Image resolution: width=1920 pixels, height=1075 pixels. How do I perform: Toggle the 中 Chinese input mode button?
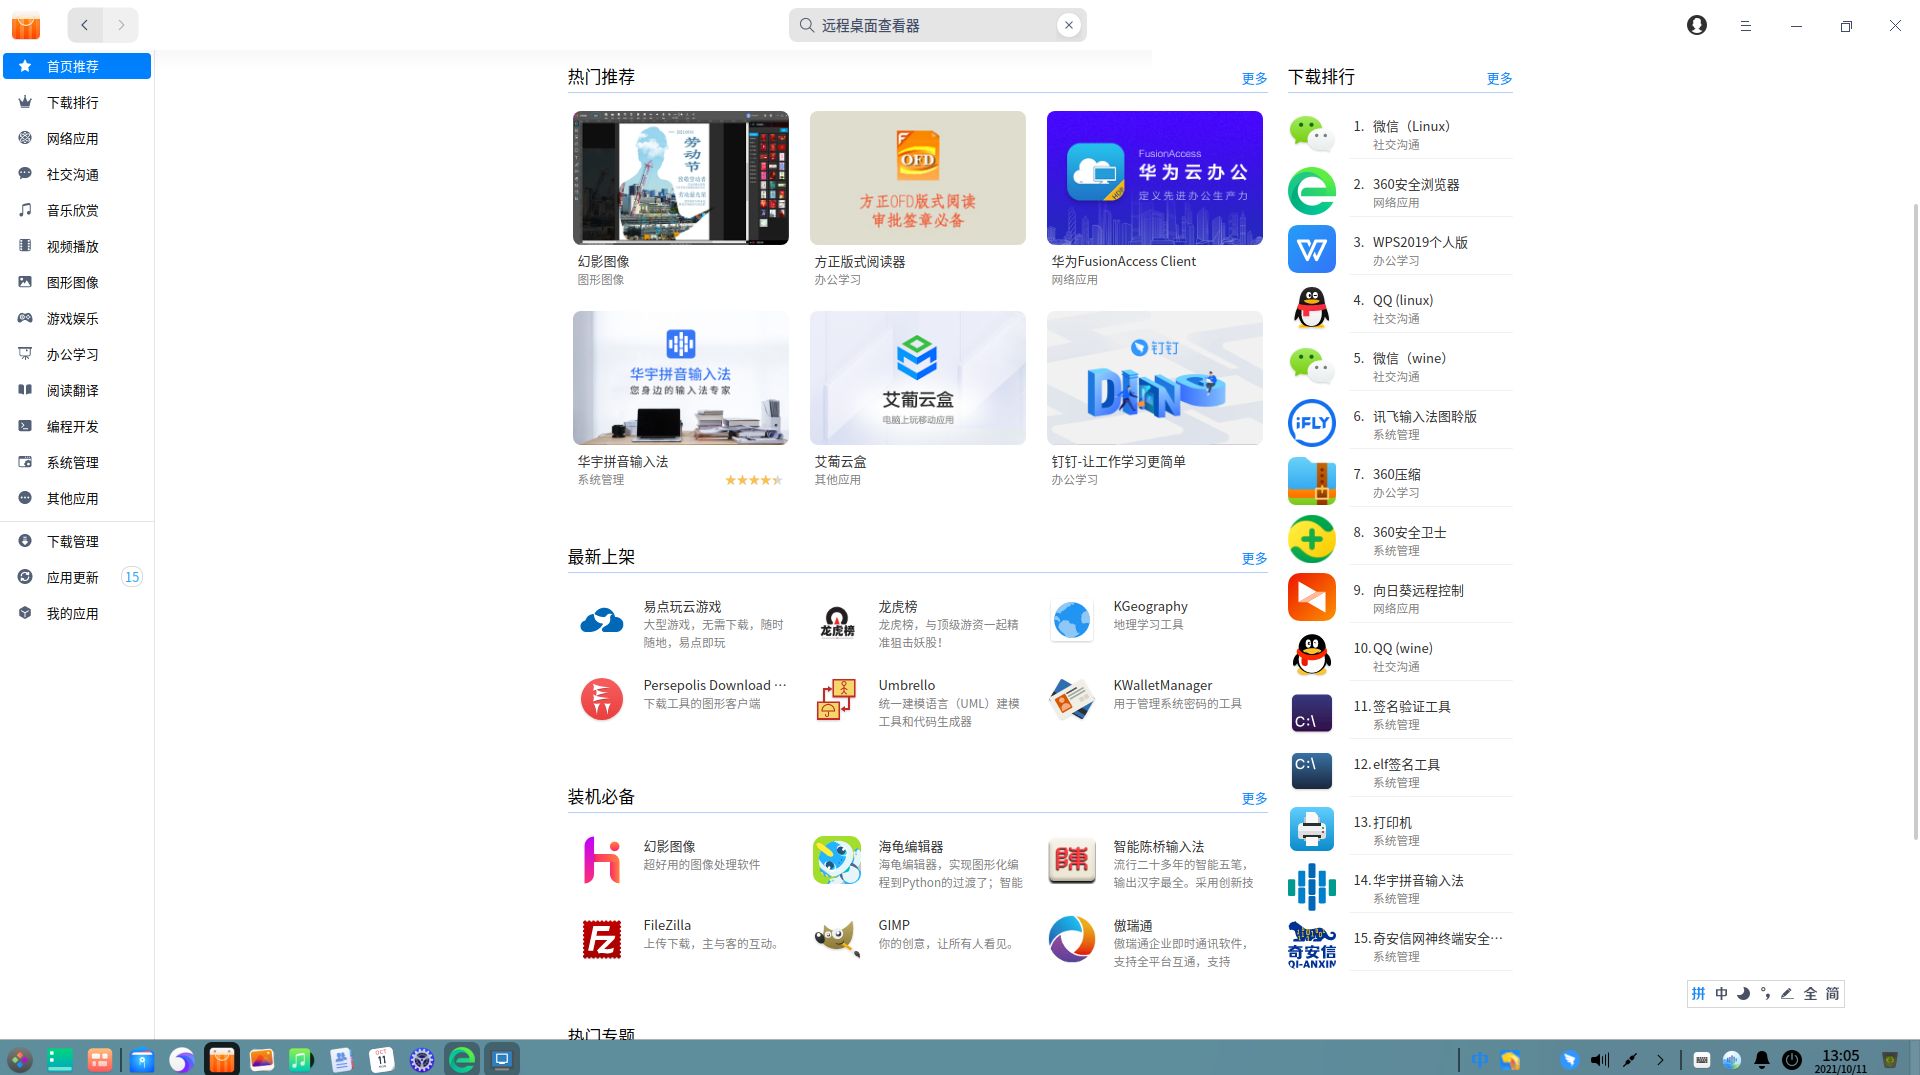(1721, 993)
